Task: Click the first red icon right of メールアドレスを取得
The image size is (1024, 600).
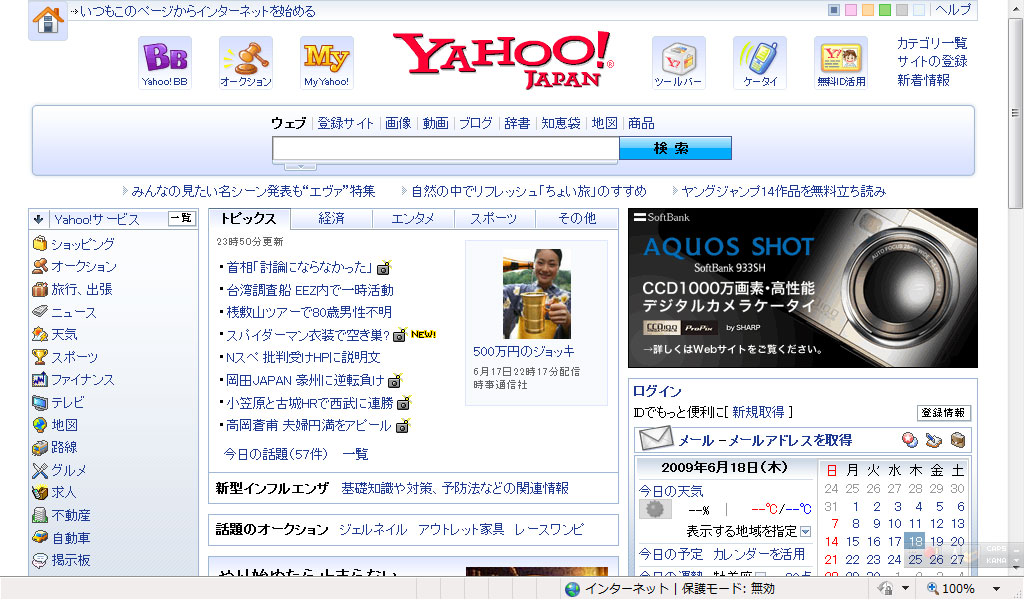Action: [910, 440]
